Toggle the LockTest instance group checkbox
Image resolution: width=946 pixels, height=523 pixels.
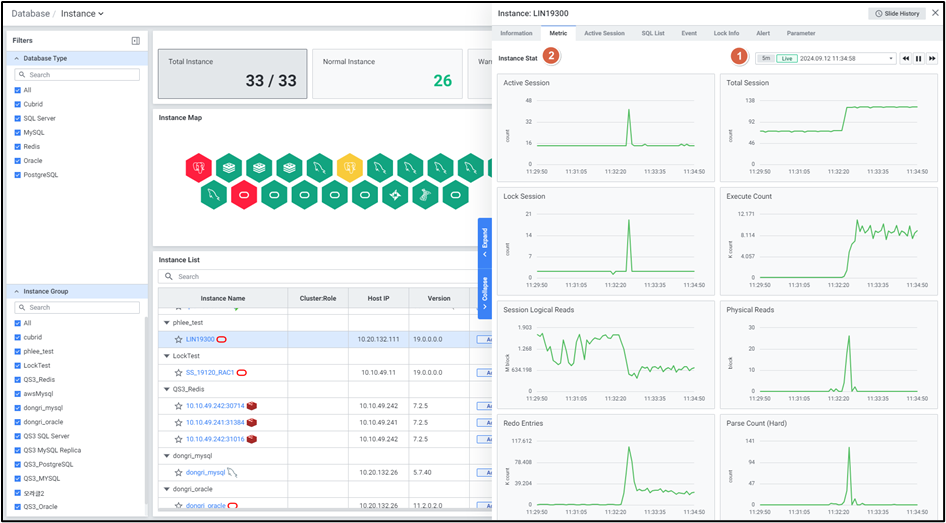pos(17,366)
